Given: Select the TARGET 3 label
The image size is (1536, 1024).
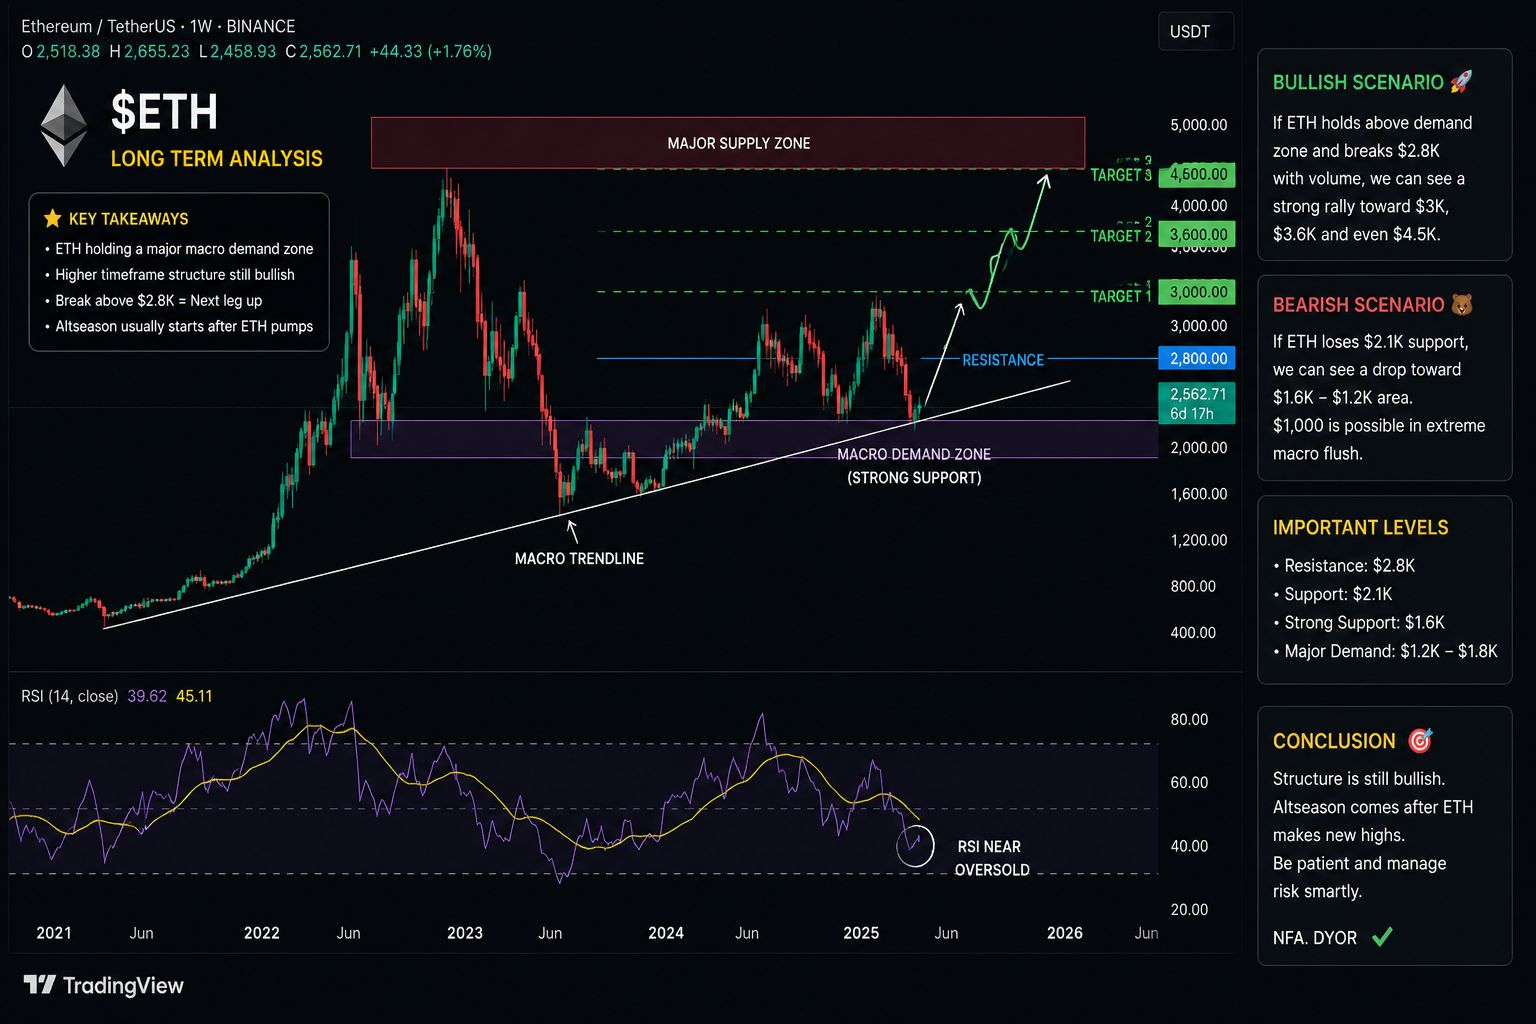Looking at the screenshot, I should click(x=1121, y=175).
